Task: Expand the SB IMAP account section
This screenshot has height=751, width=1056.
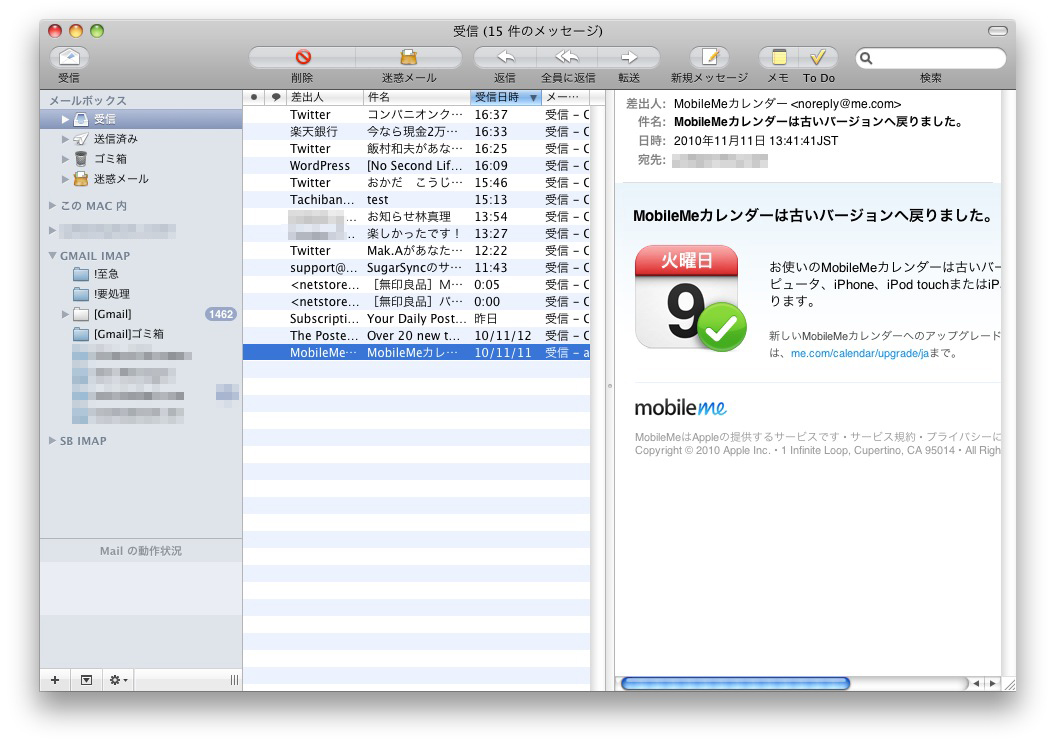Action: 52,441
